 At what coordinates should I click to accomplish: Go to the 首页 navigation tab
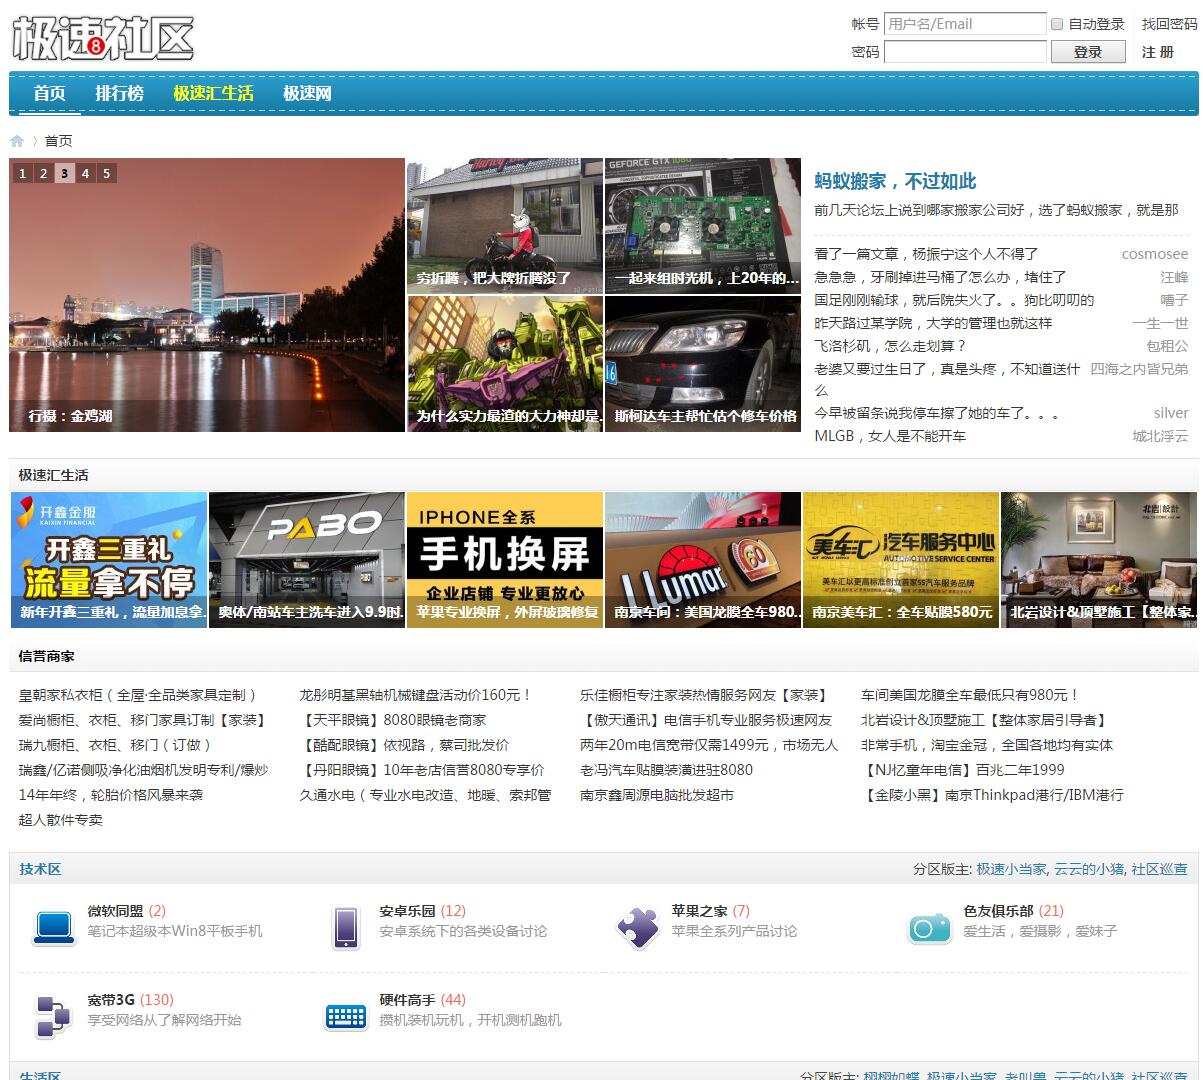pyautogui.click(x=50, y=93)
